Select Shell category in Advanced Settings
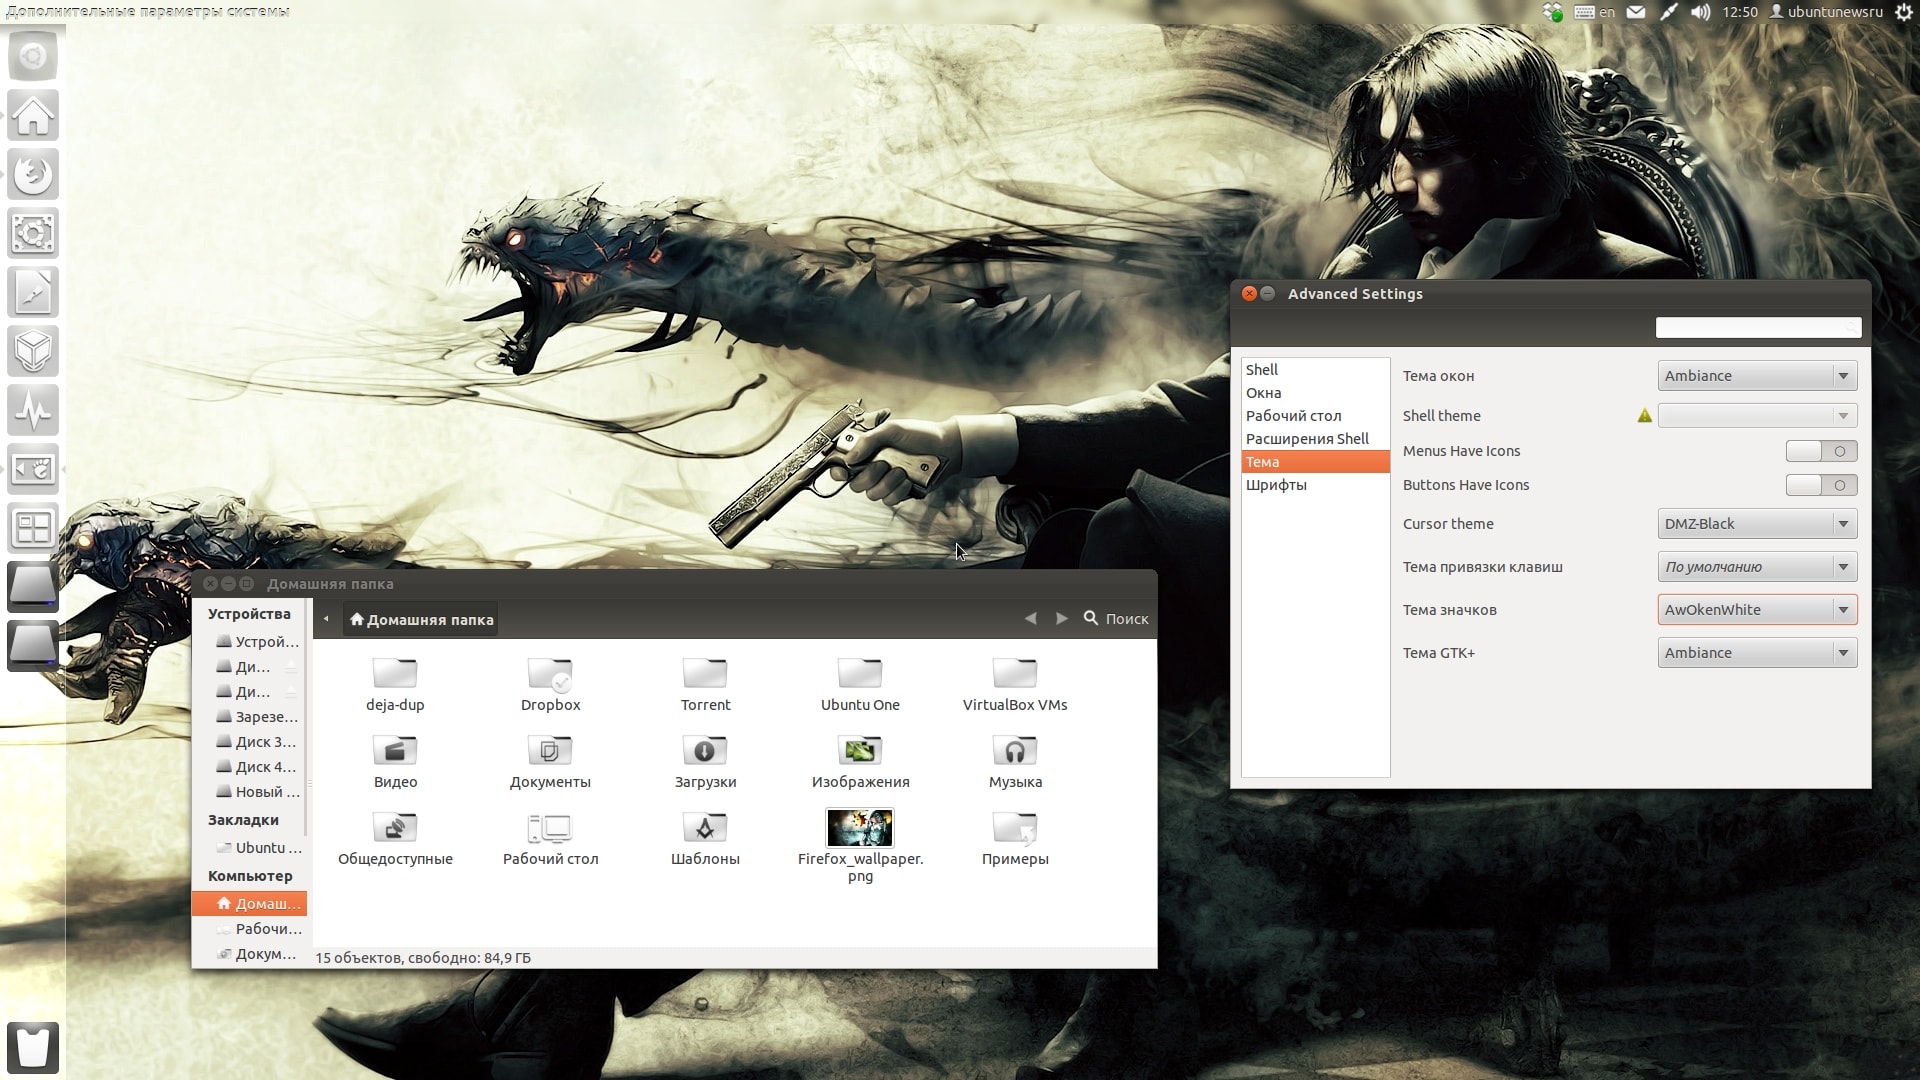Viewport: 1920px width, 1080px height. [1315, 370]
